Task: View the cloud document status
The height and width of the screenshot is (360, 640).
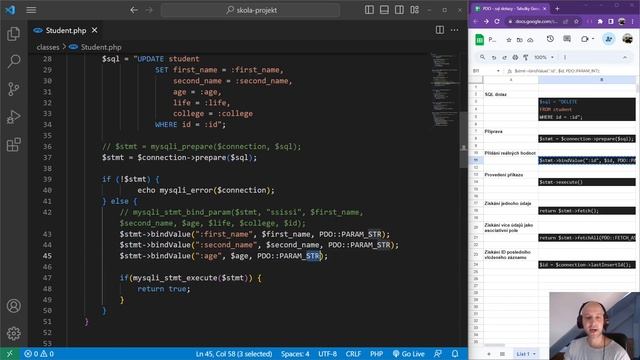Action: click(530, 40)
